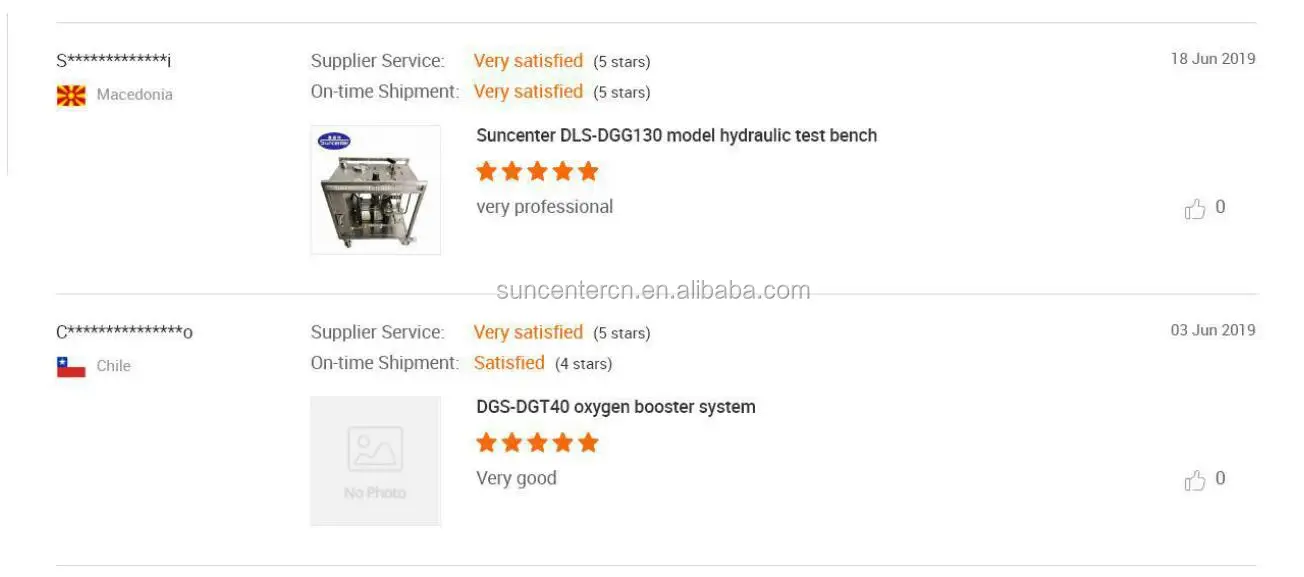The height and width of the screenshot is (577, 1304).
Task: Click the Chile country label
Action: [113, 366]
